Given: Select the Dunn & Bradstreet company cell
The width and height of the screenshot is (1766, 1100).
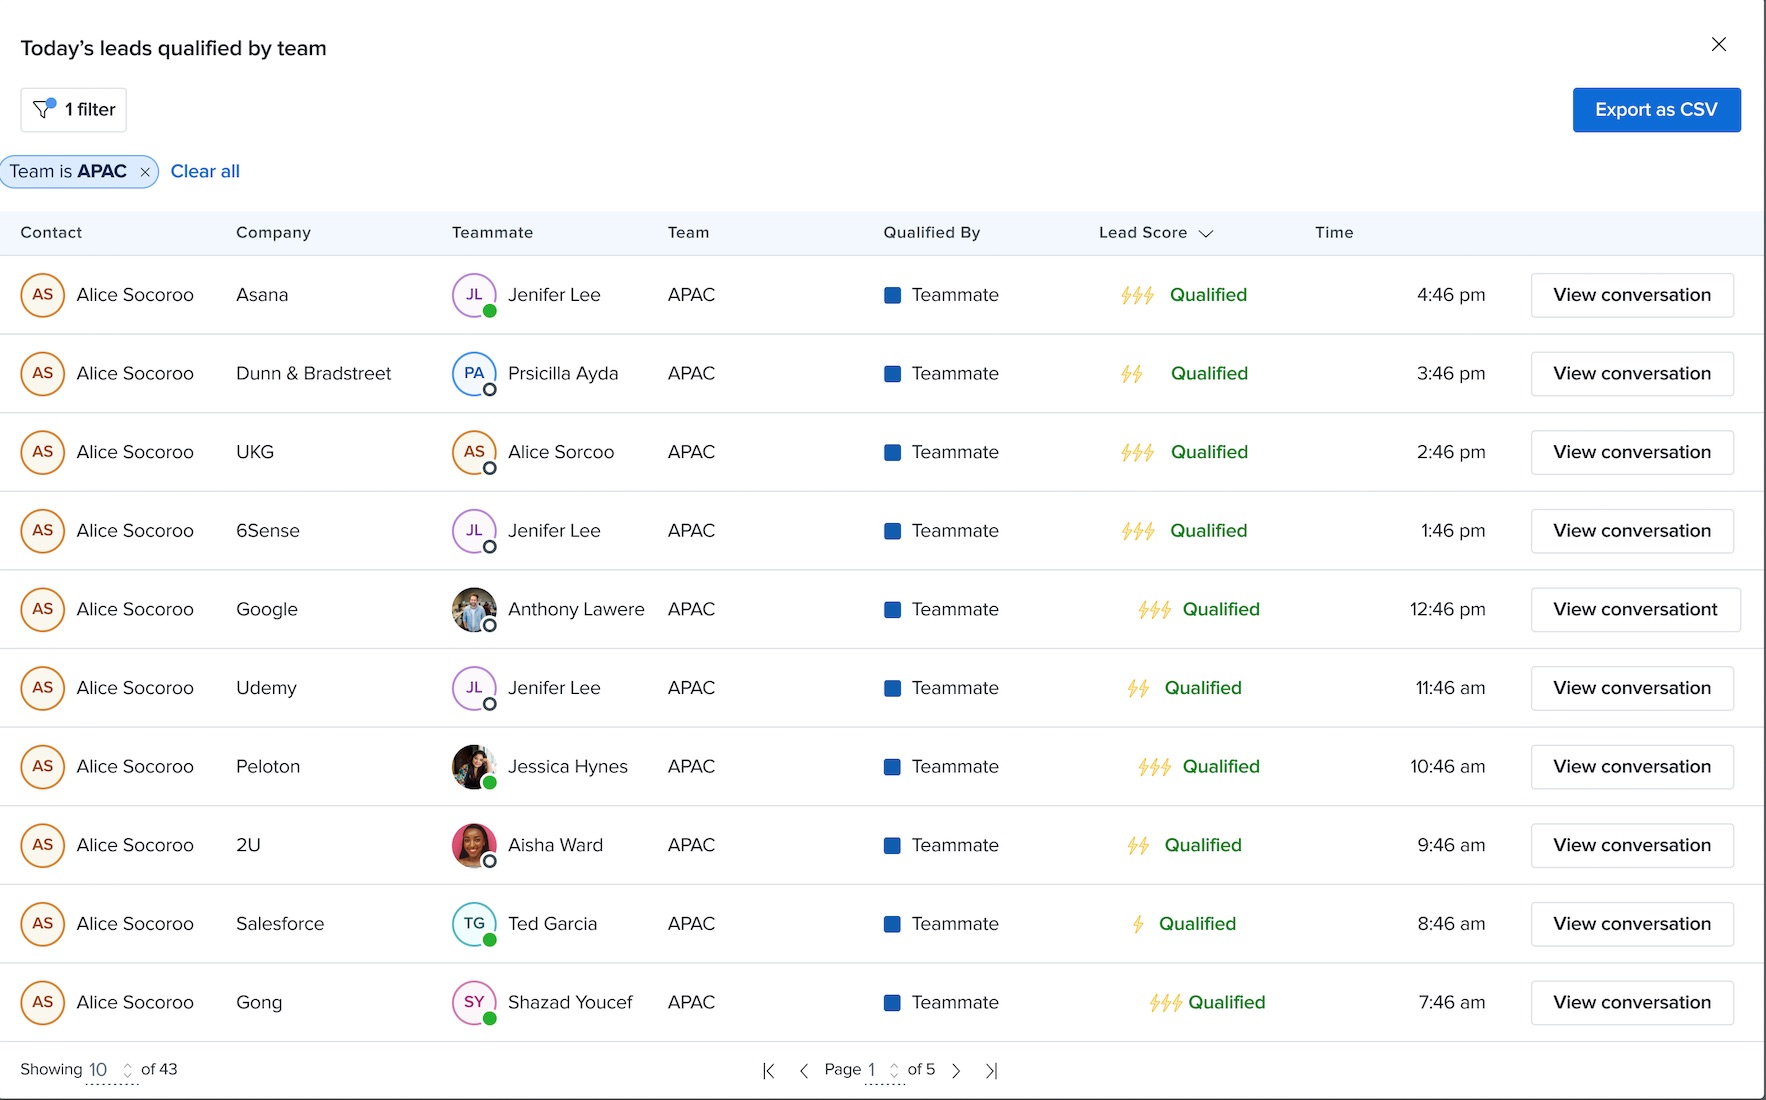Looking at the screenshot, I should click(313, 374).
